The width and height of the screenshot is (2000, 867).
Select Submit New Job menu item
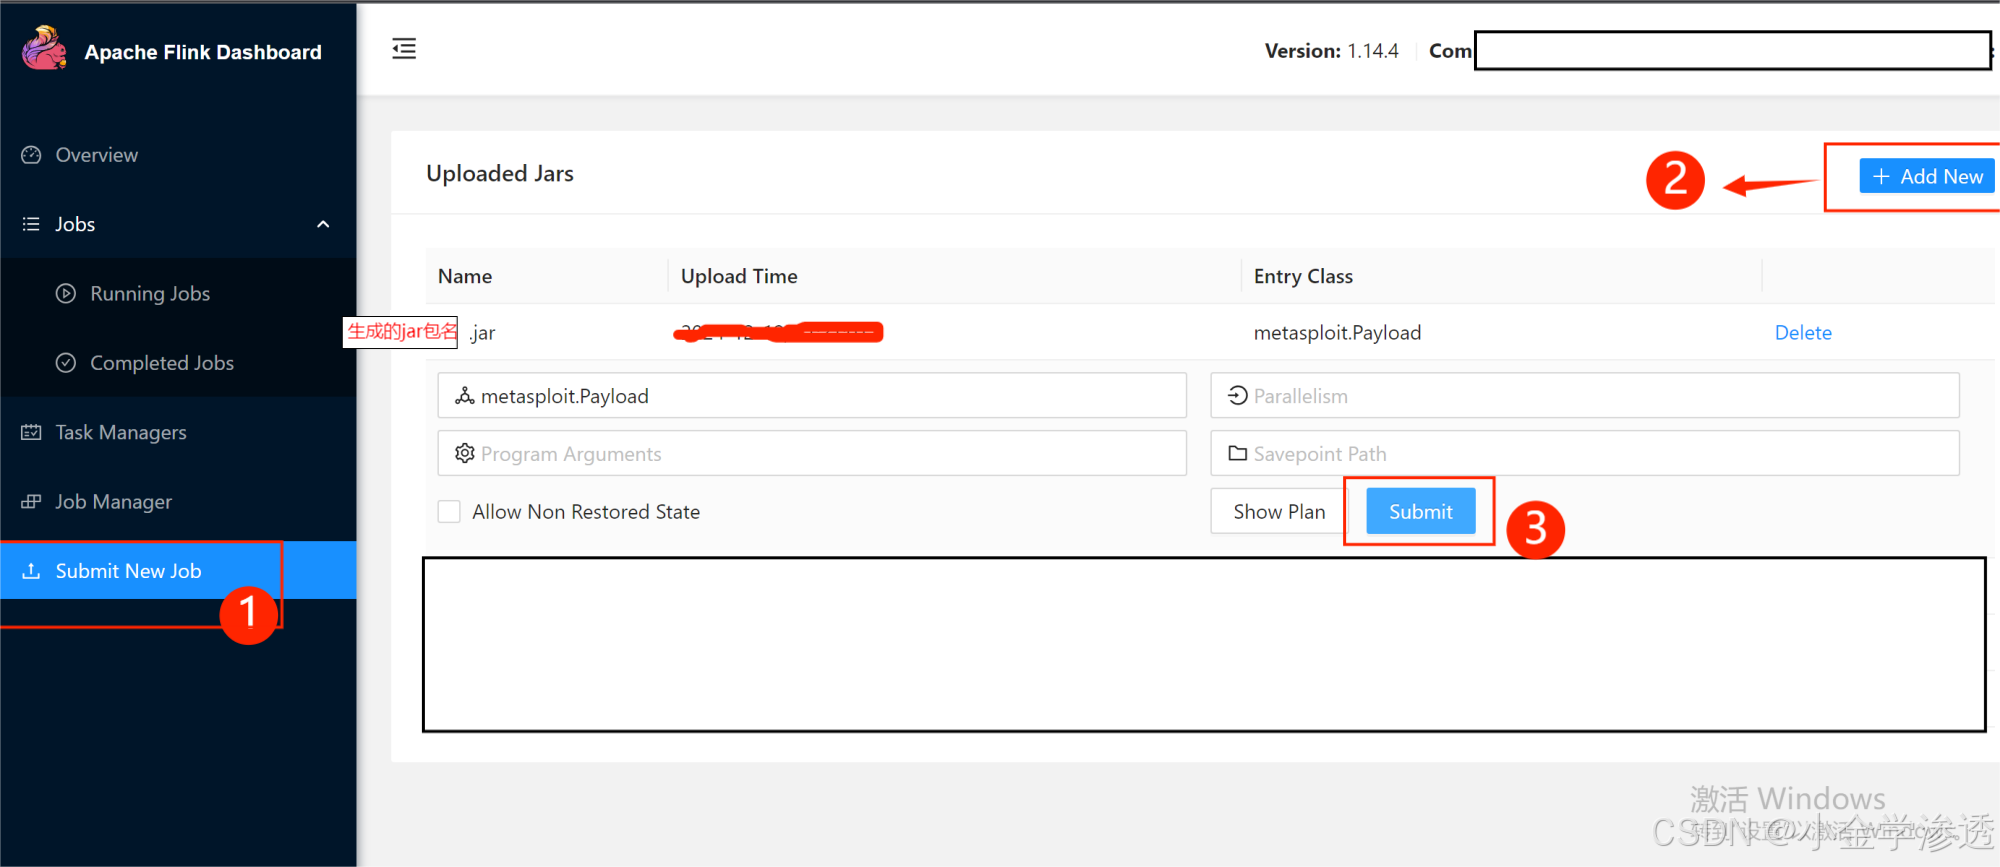coord(178,570)
